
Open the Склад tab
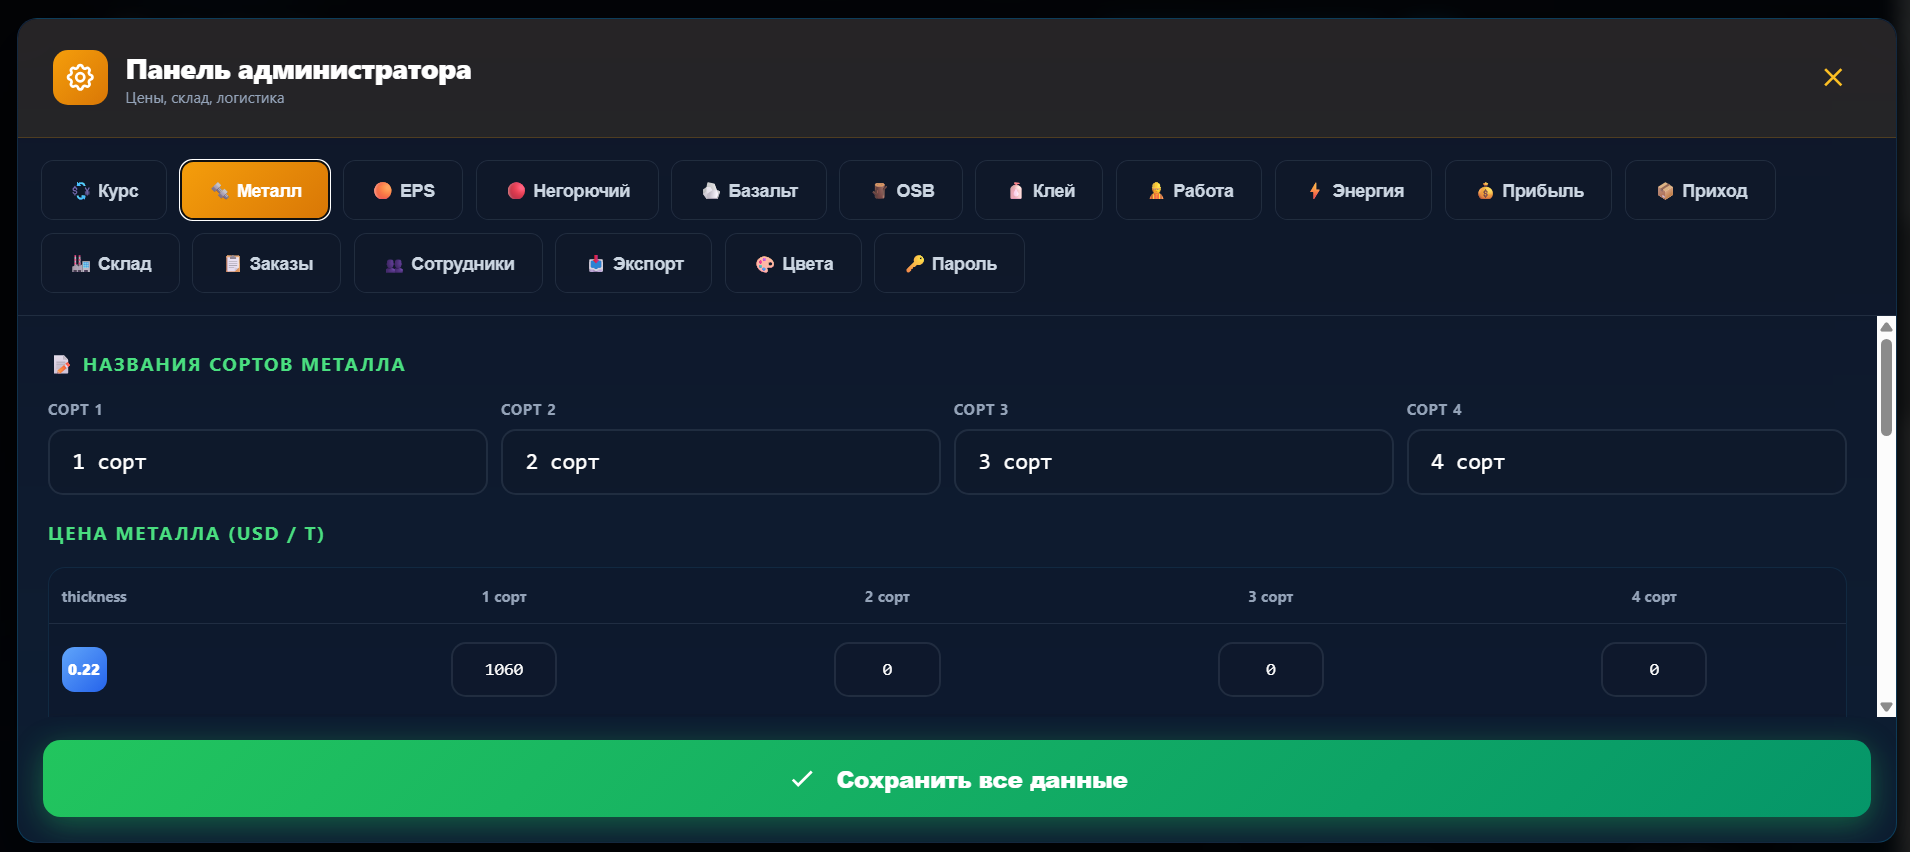(x=110, y=263)
